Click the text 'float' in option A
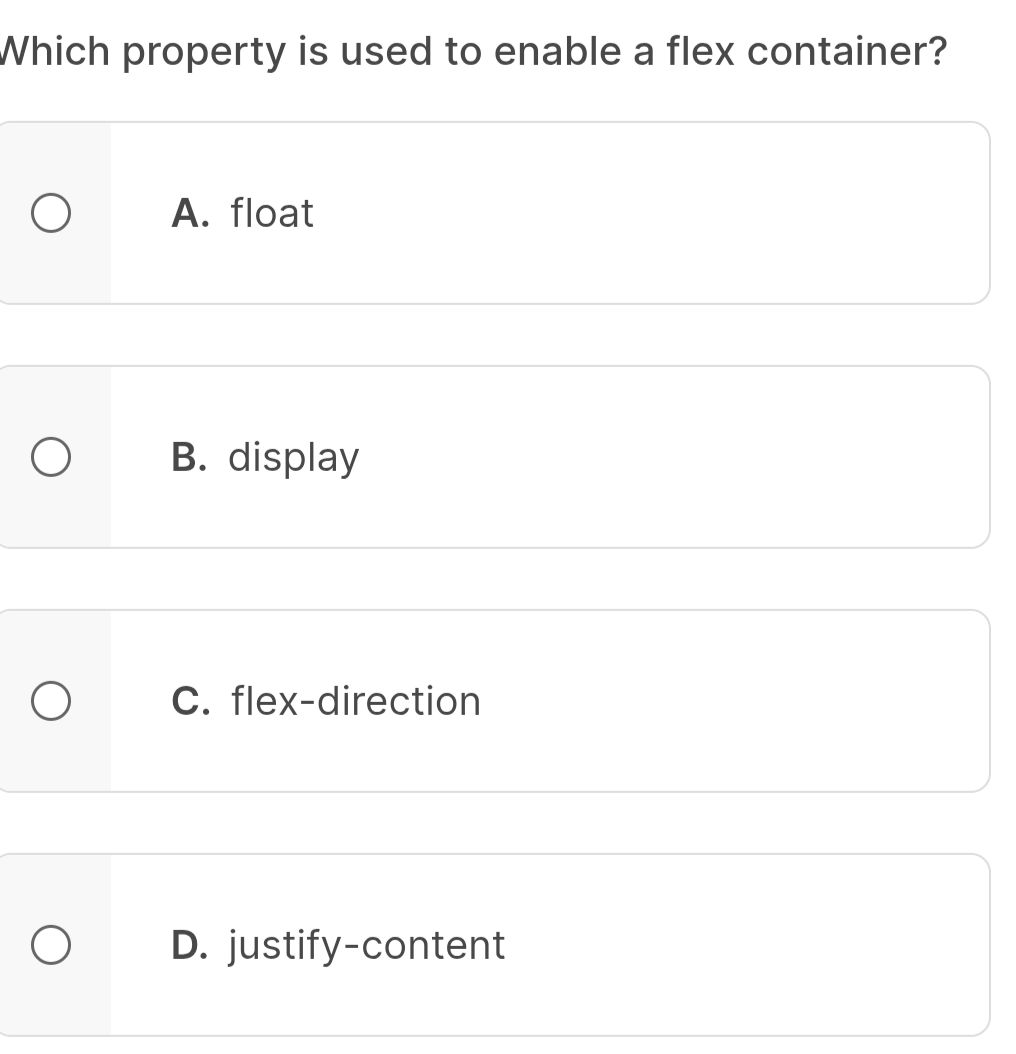This screenshot has height=1054, width=1016. 270,212
